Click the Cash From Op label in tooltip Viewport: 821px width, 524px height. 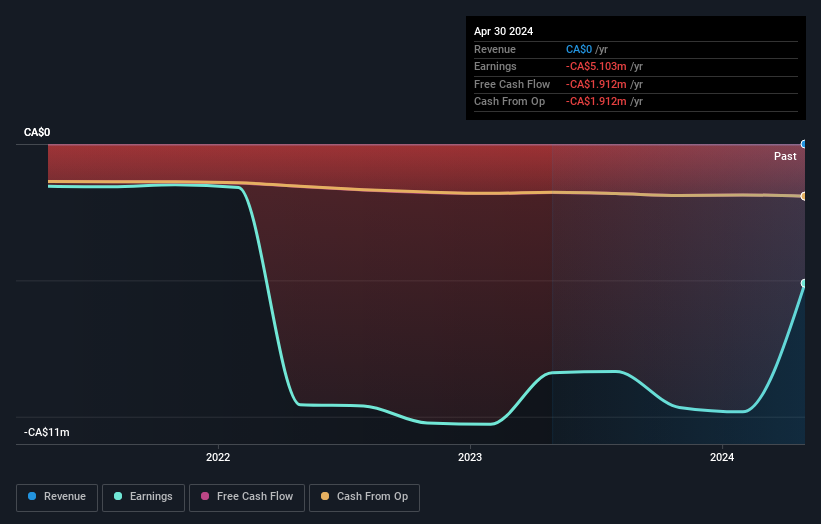(x=509, y=102)
